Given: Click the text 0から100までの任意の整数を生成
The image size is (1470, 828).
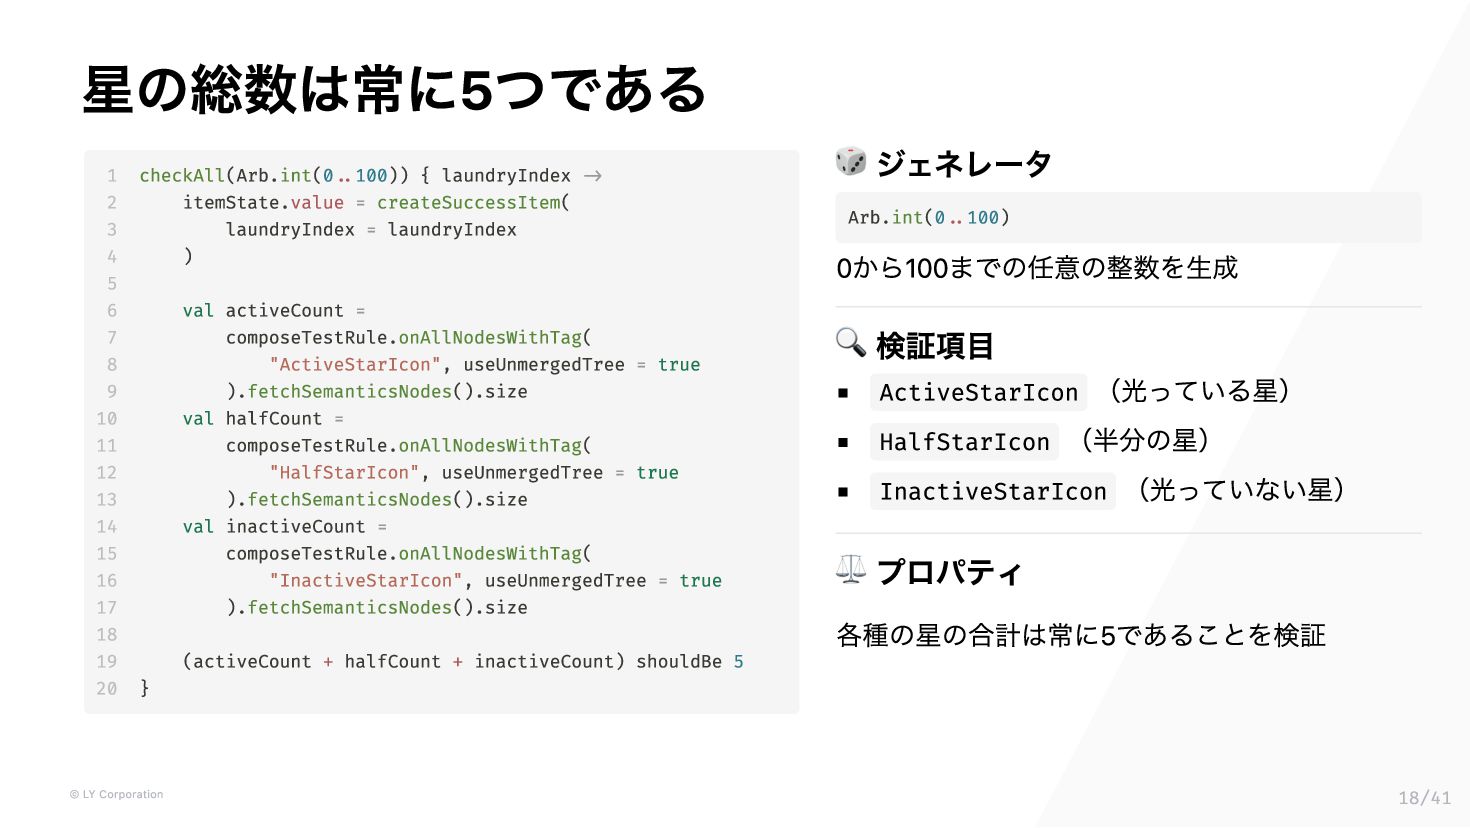Looking at the screenshot, I should coord(1037,268).
